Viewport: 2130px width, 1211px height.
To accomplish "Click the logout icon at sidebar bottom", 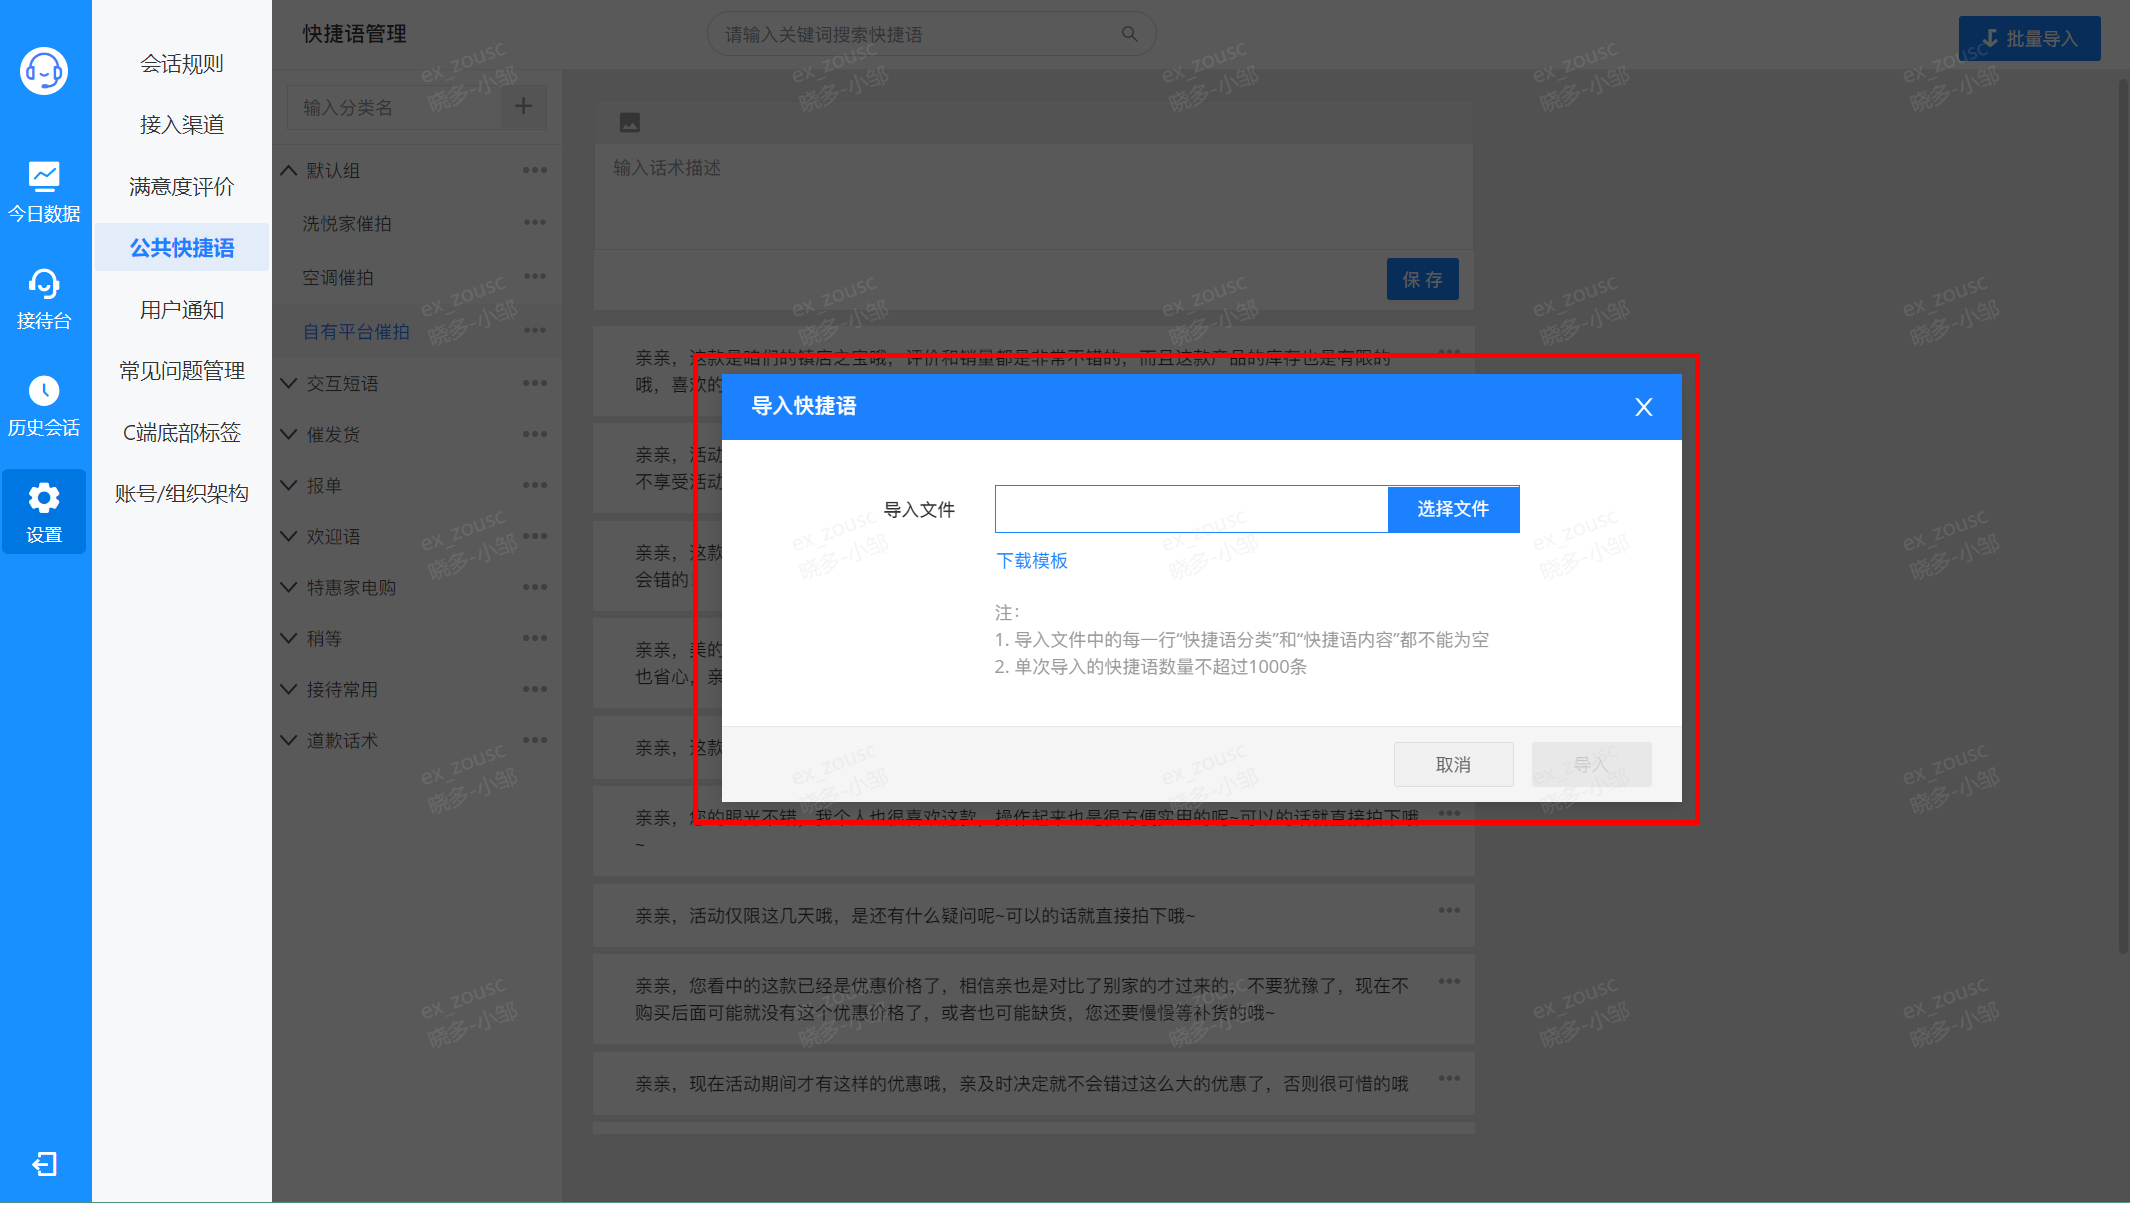I will 44,1164.
